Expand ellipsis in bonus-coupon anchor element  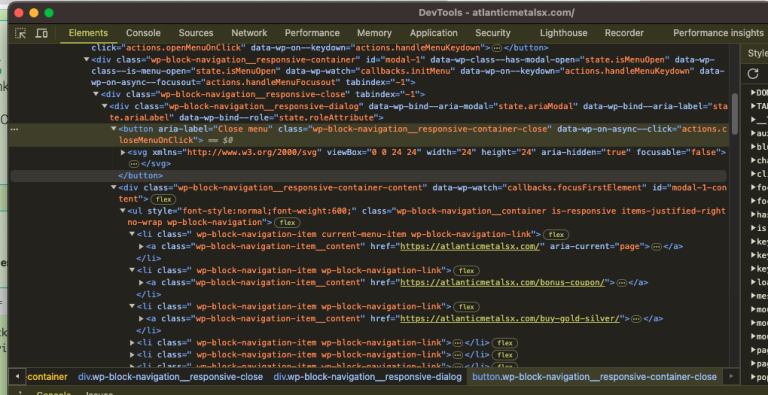tap(622, 283)
